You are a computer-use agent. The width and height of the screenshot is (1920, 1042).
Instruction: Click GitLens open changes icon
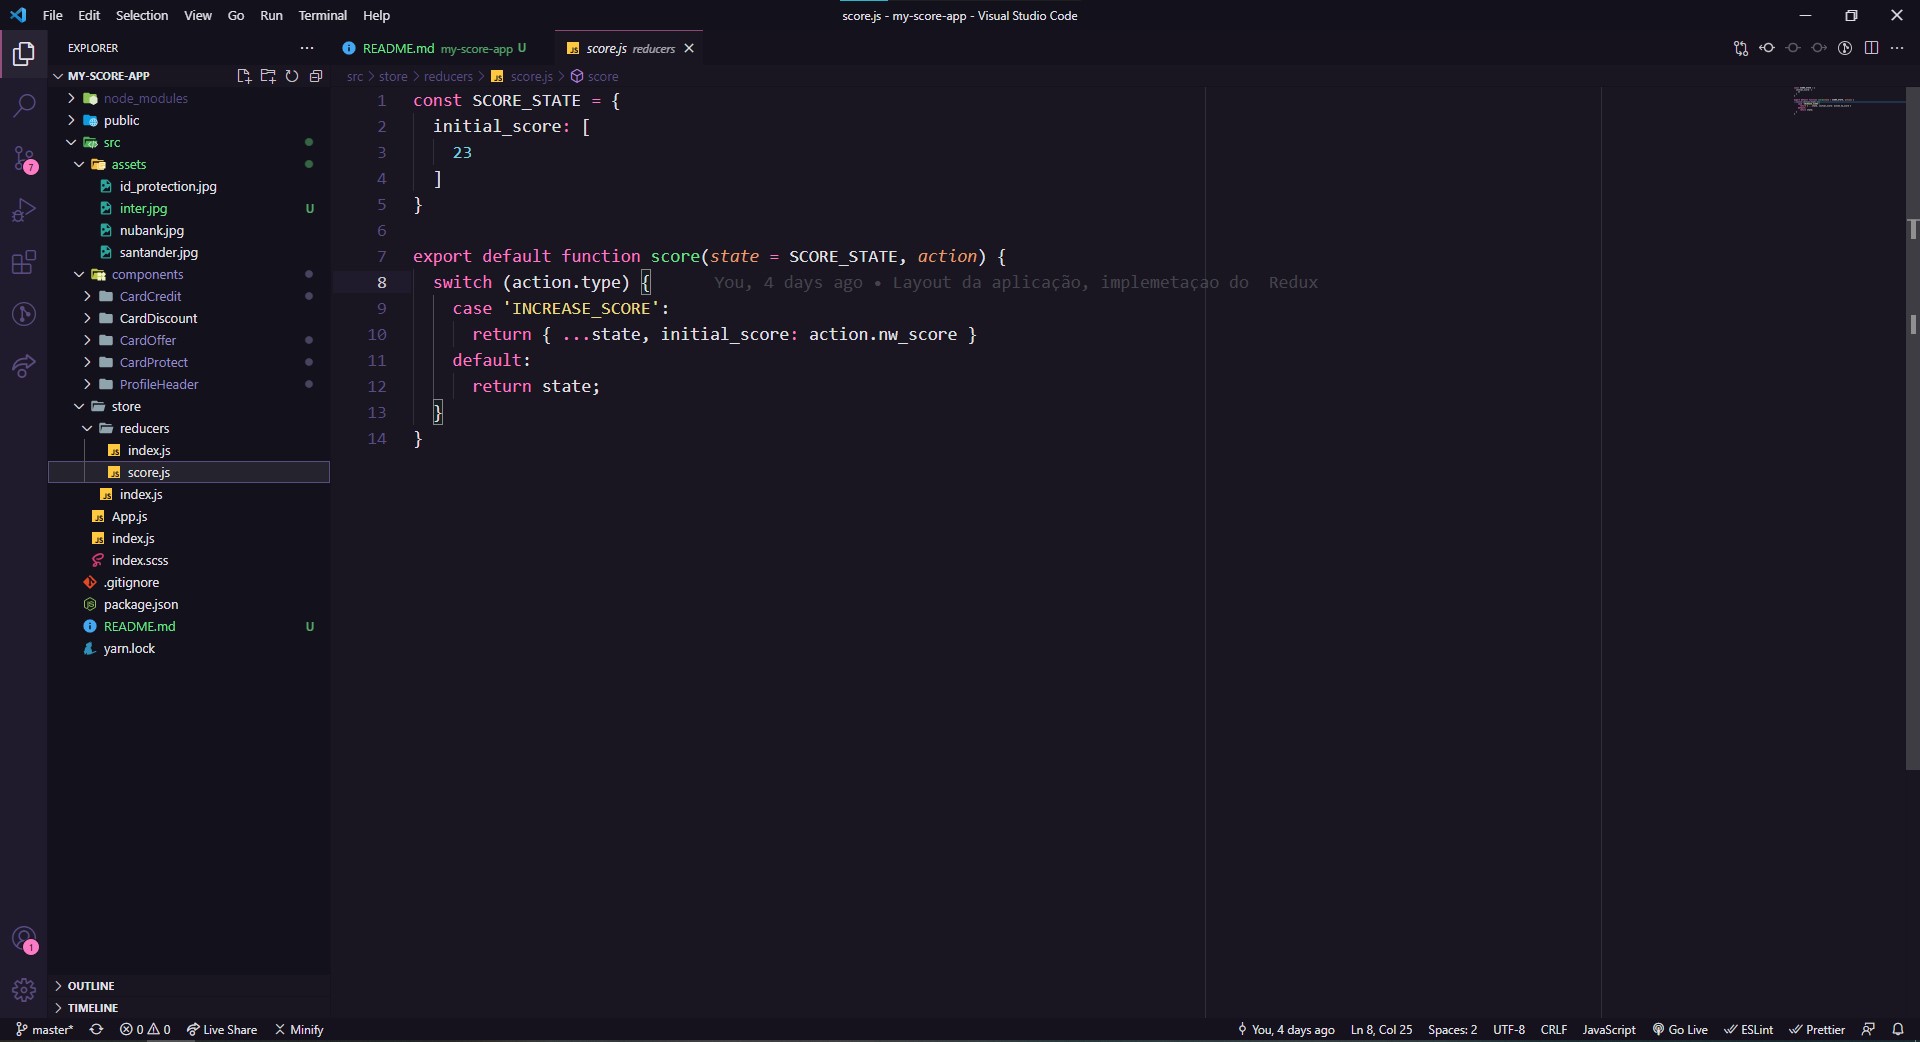(x=1740, y=48)
